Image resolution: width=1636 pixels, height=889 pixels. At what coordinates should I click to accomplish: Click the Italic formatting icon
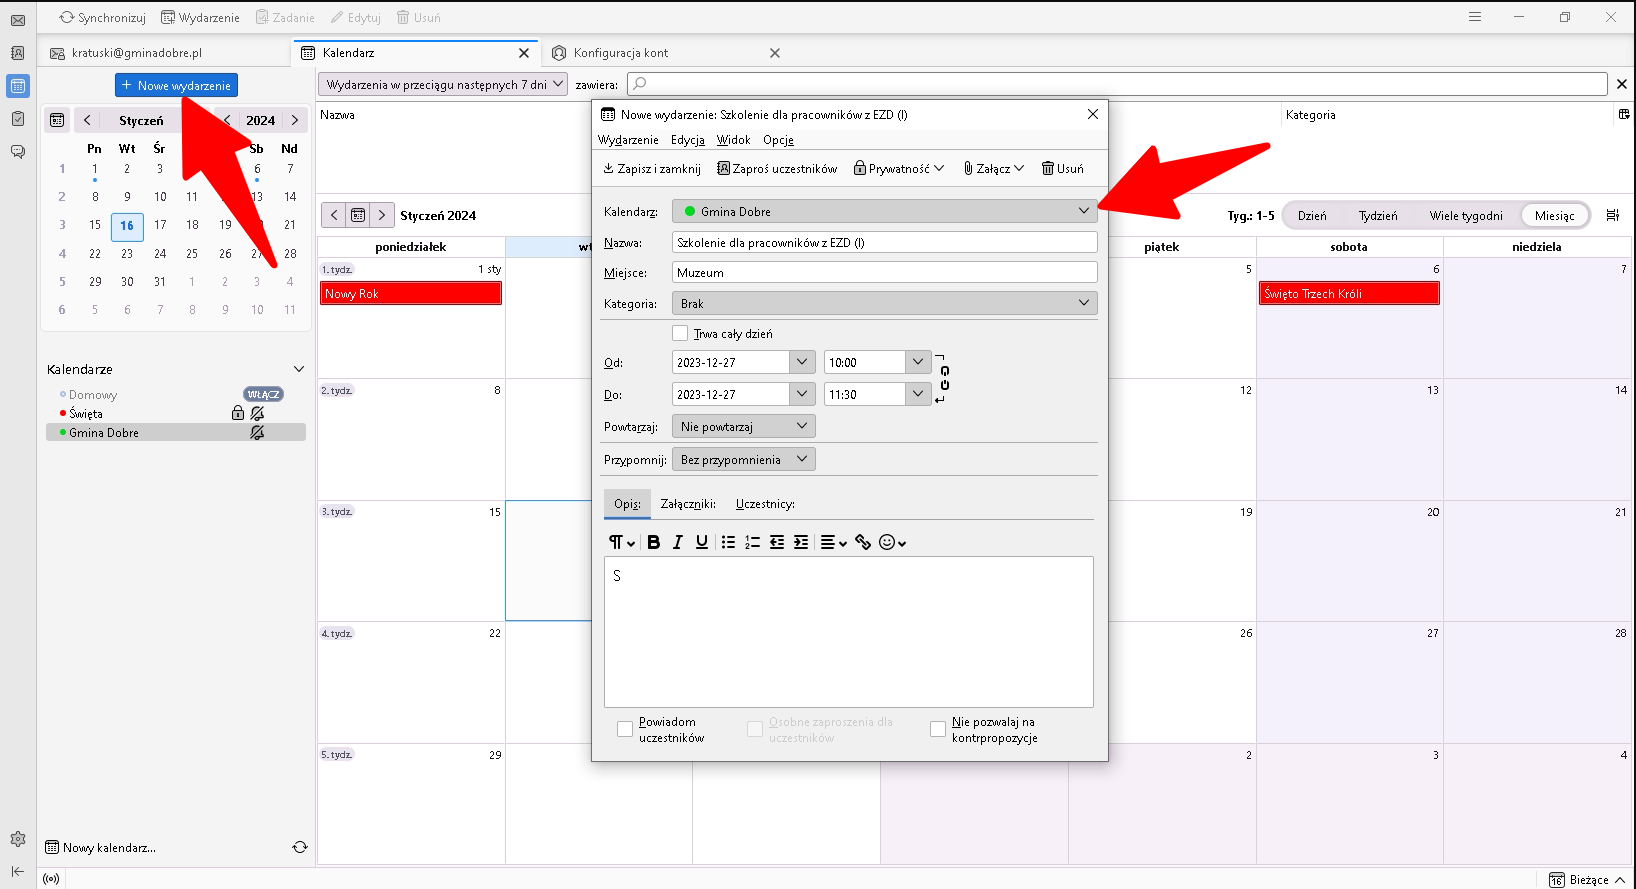tap(678, 542)
